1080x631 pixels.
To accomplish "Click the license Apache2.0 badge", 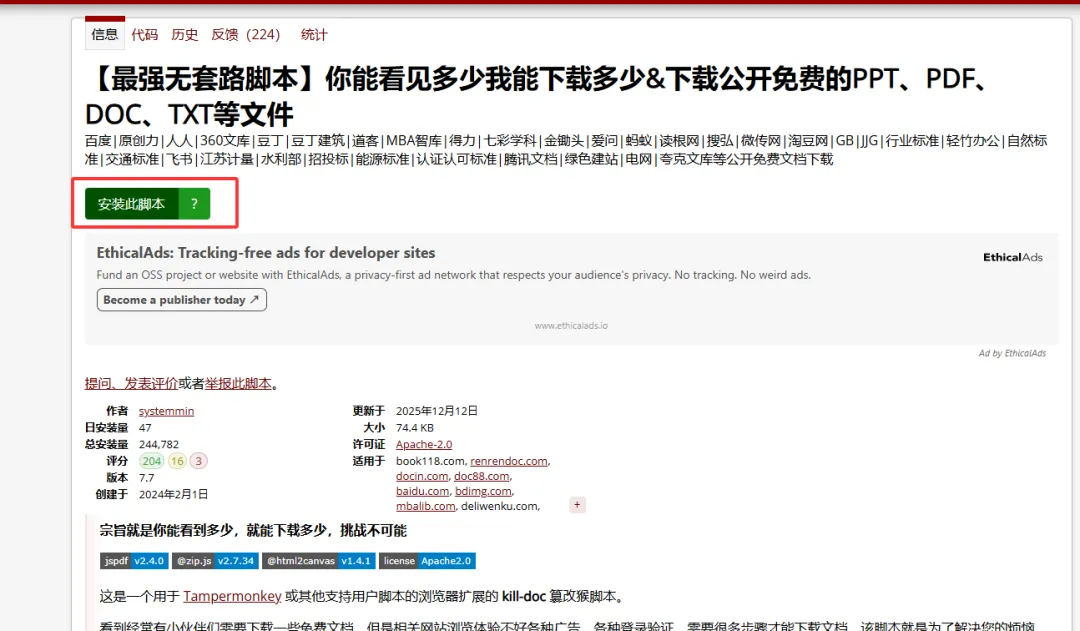I will 427,561.
